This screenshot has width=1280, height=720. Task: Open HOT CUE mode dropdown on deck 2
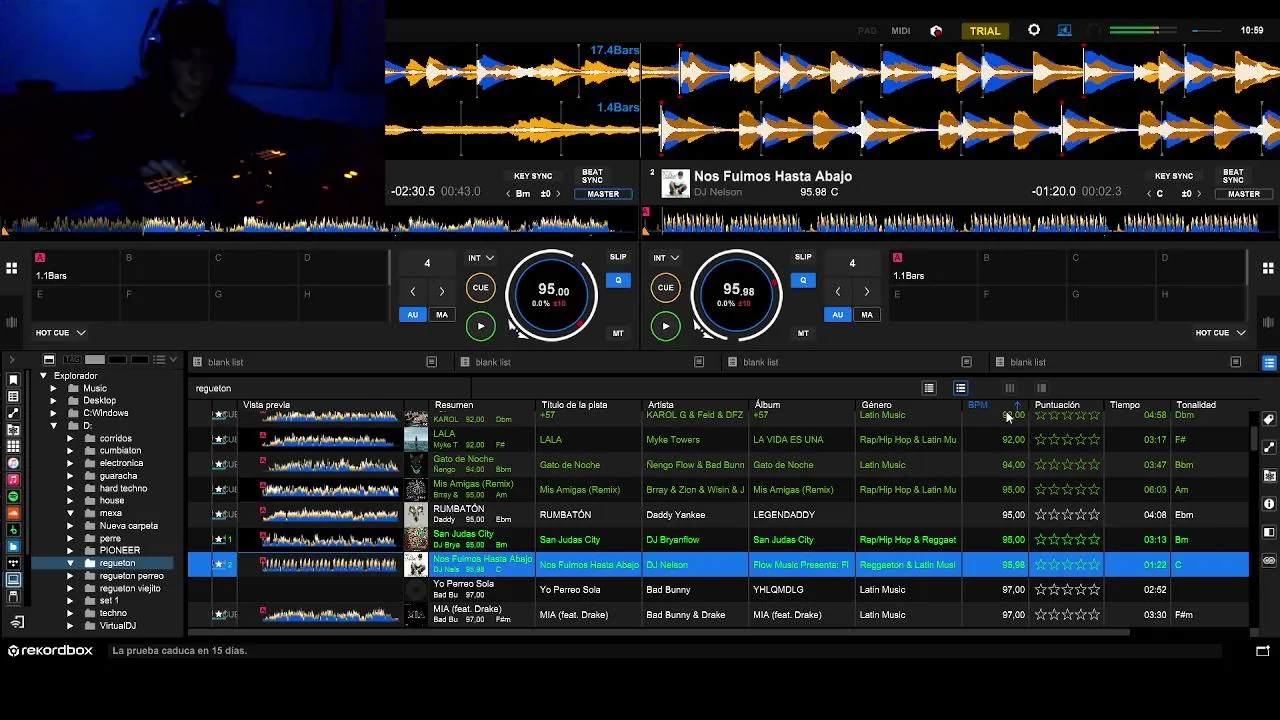tap(1220, 333)
